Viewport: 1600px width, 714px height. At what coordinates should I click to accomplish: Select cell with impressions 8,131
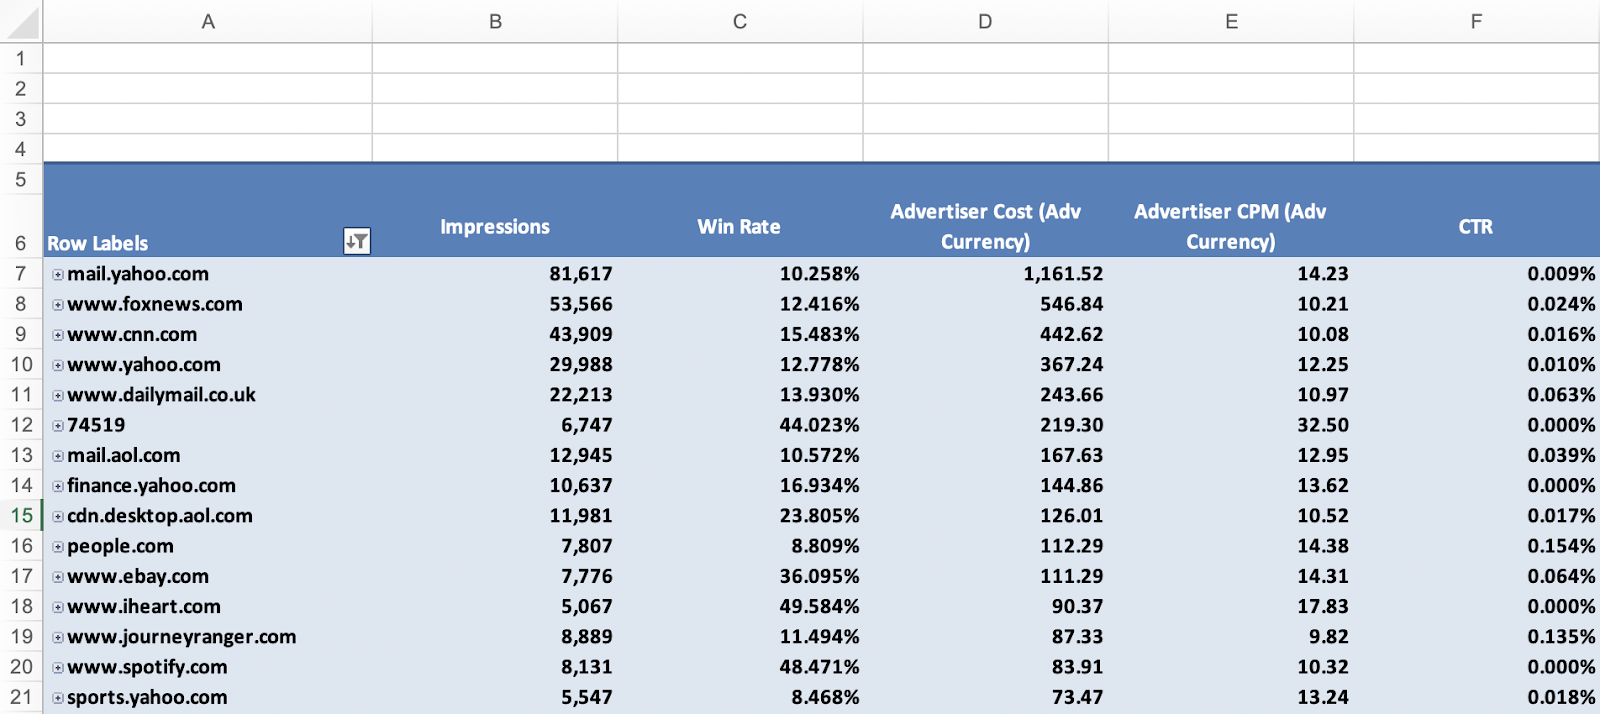tap(495, 667)
